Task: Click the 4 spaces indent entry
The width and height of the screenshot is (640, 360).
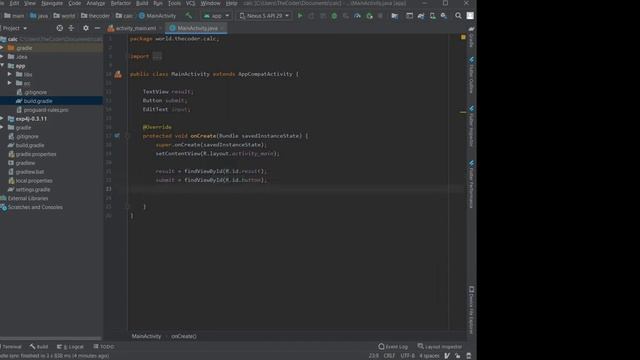Action: [429, 356]
